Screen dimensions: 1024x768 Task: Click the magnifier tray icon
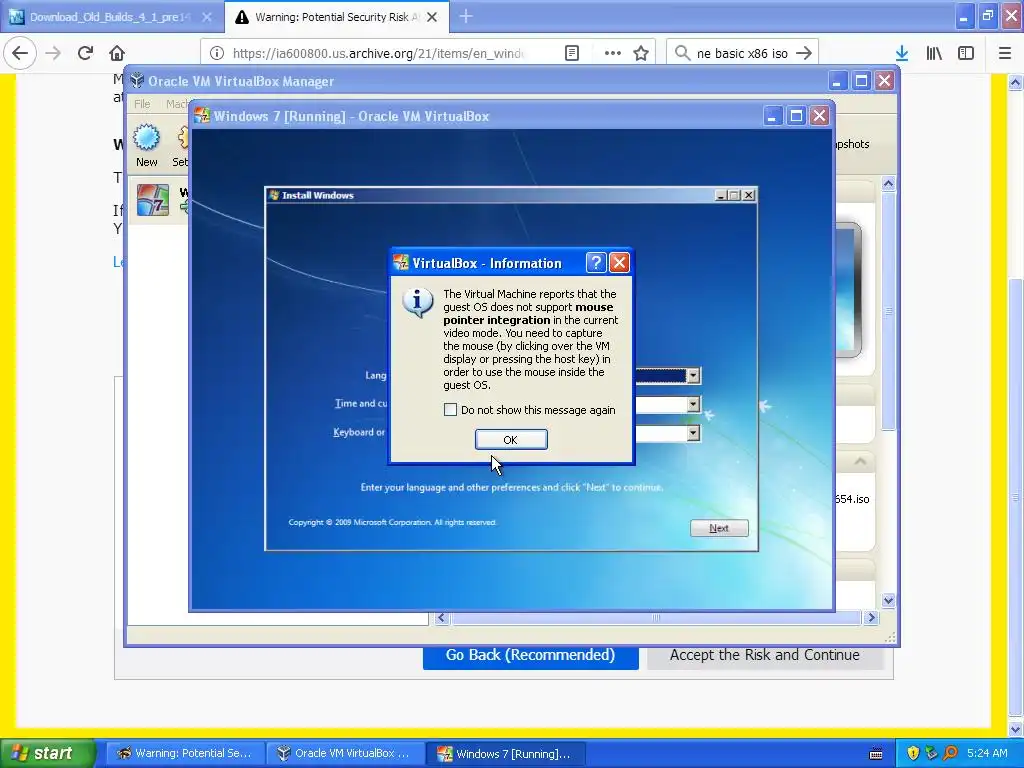tap(950, 753)
